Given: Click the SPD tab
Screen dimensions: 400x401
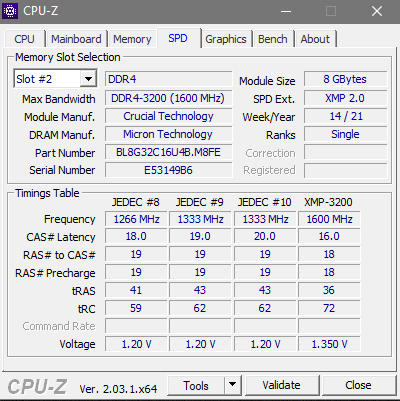Looking at the screenshot, I should (178, 38).
